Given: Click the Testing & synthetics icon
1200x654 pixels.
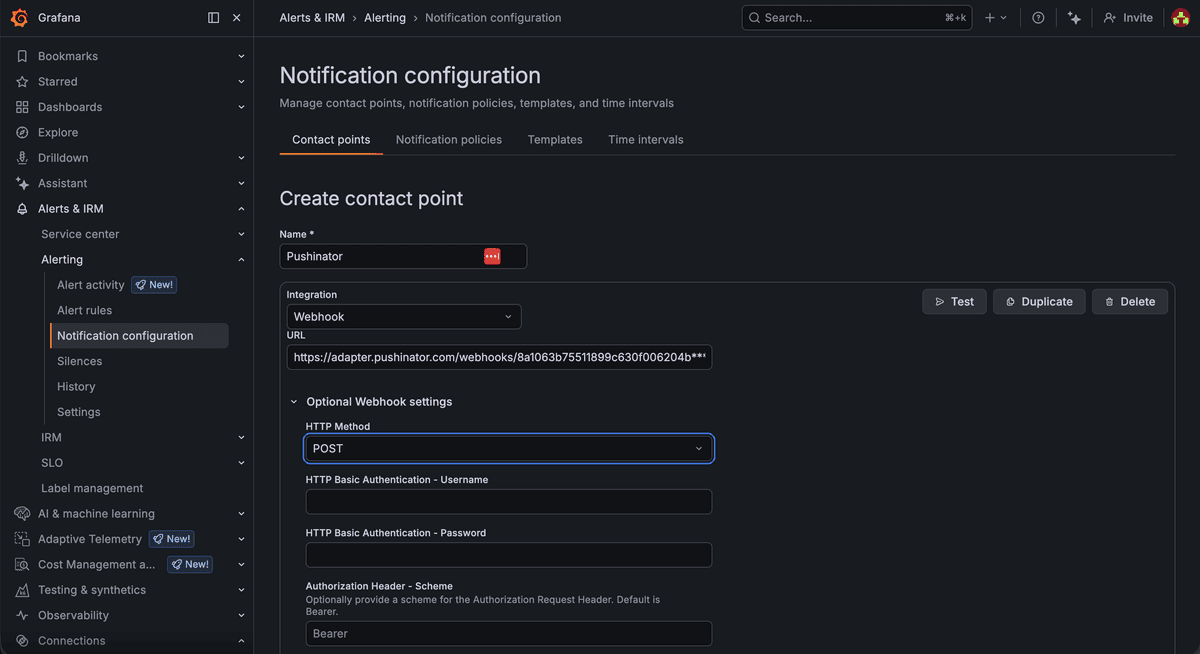Looking at the screenshot, I should pyautogui.click(x=22, y=590).
